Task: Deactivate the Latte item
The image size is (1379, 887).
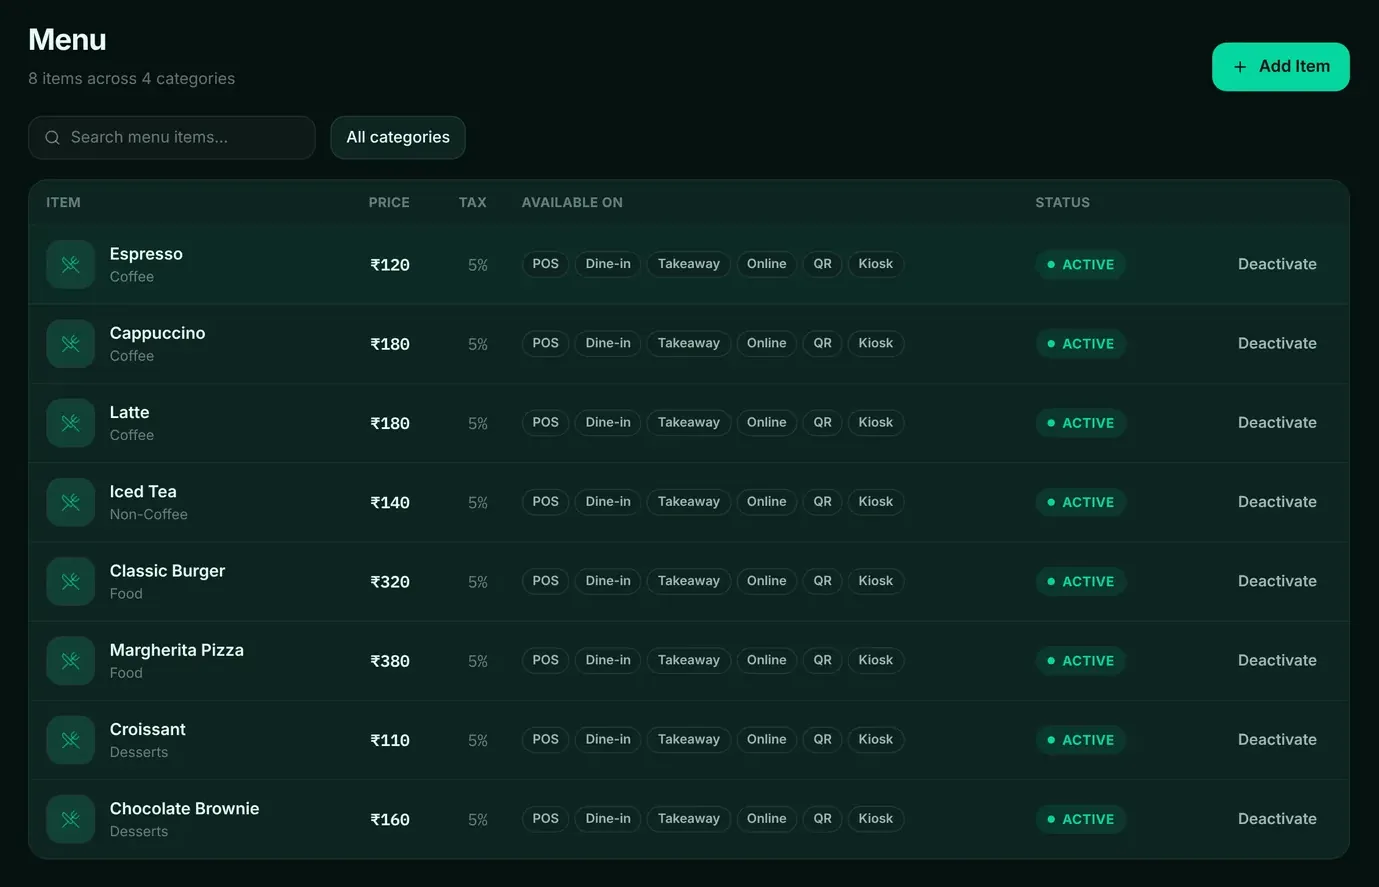Action: tap(1277, 422)
